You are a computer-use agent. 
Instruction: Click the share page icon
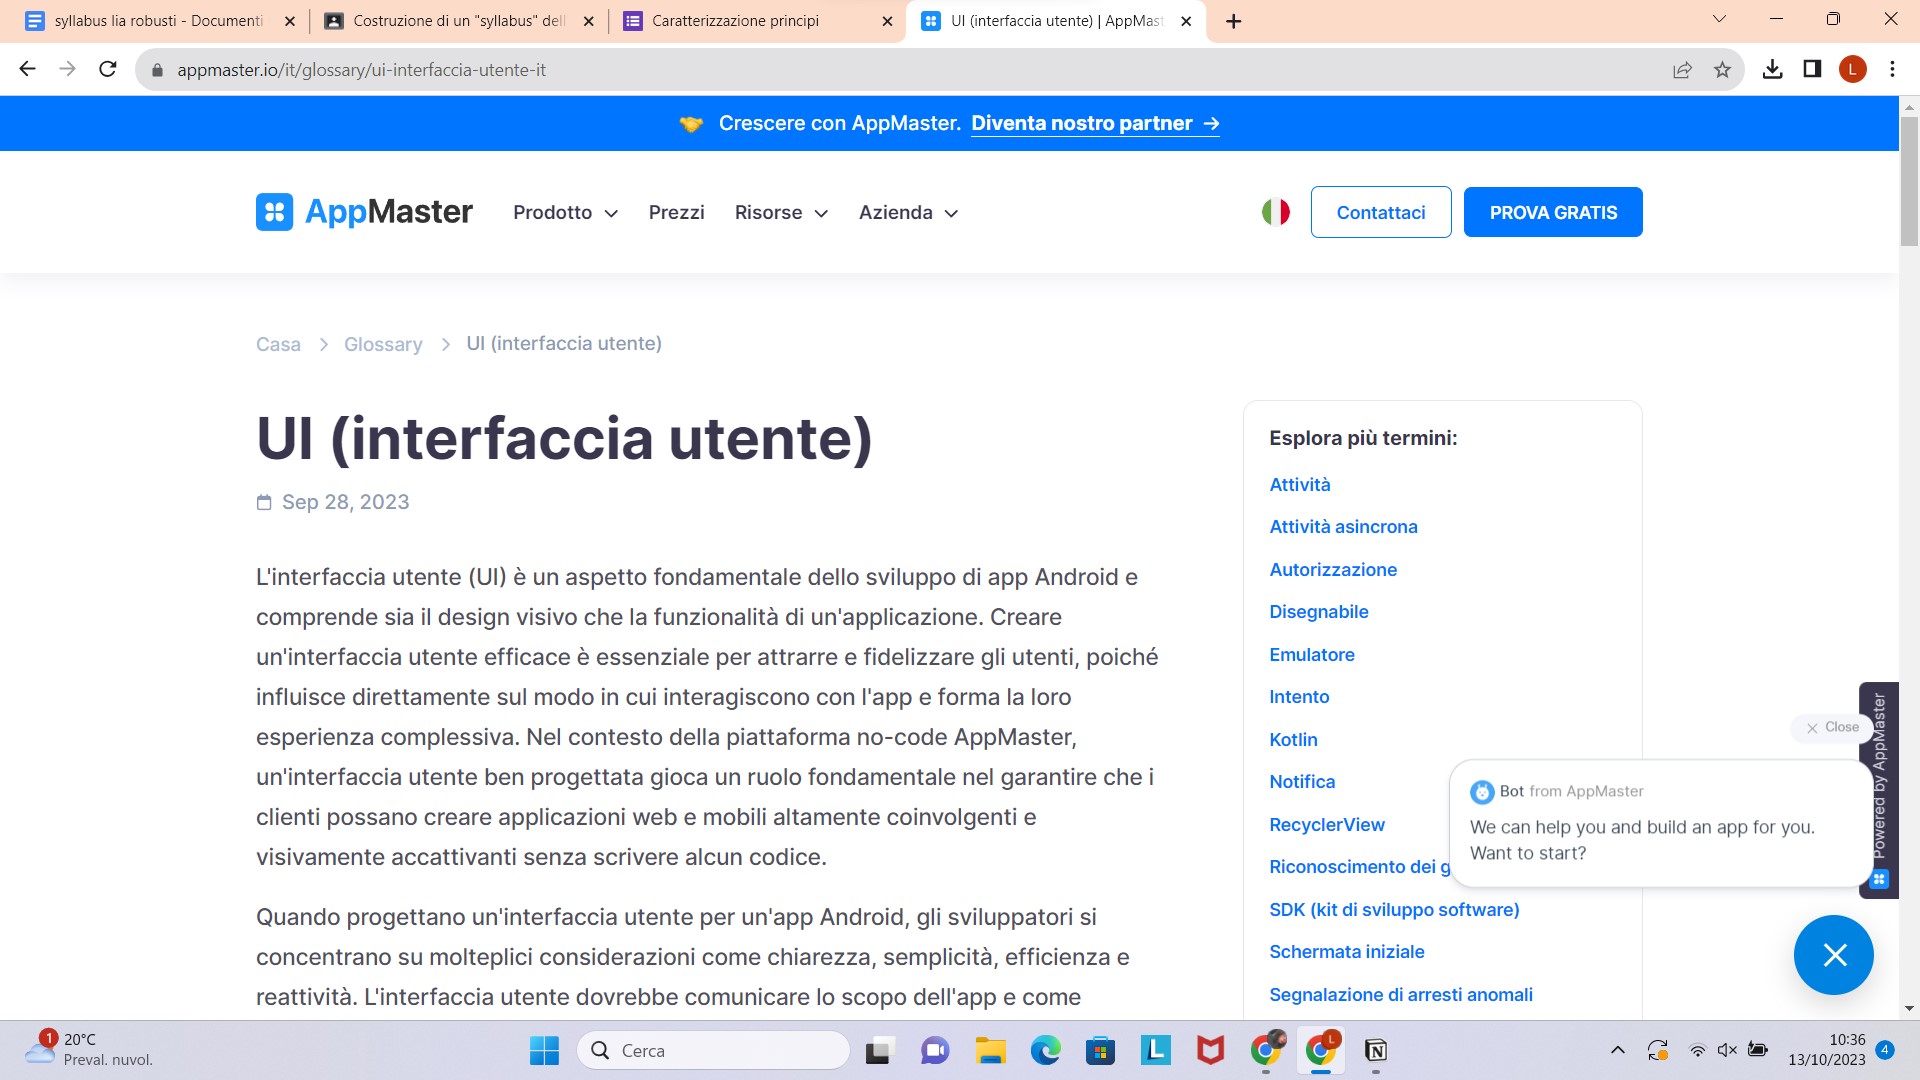[x=1682, y=69]
